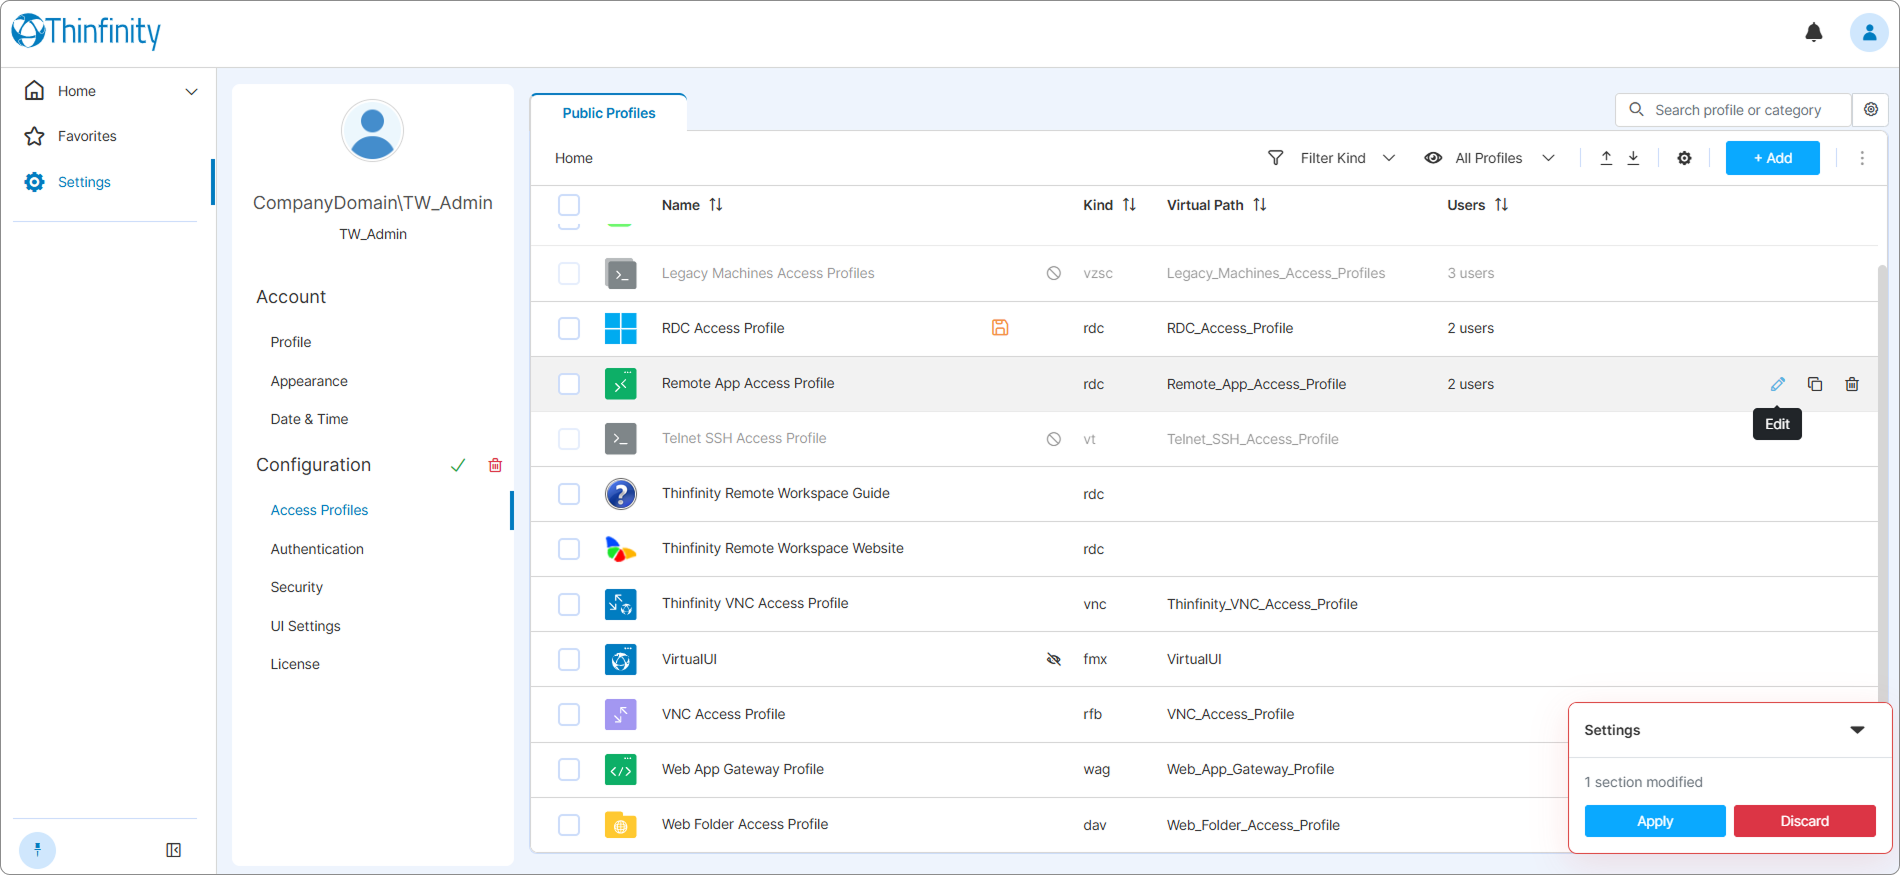Screen dimensions: 1900x875
Task: Open Favorites in the sidebar
Action: [87, 136]
